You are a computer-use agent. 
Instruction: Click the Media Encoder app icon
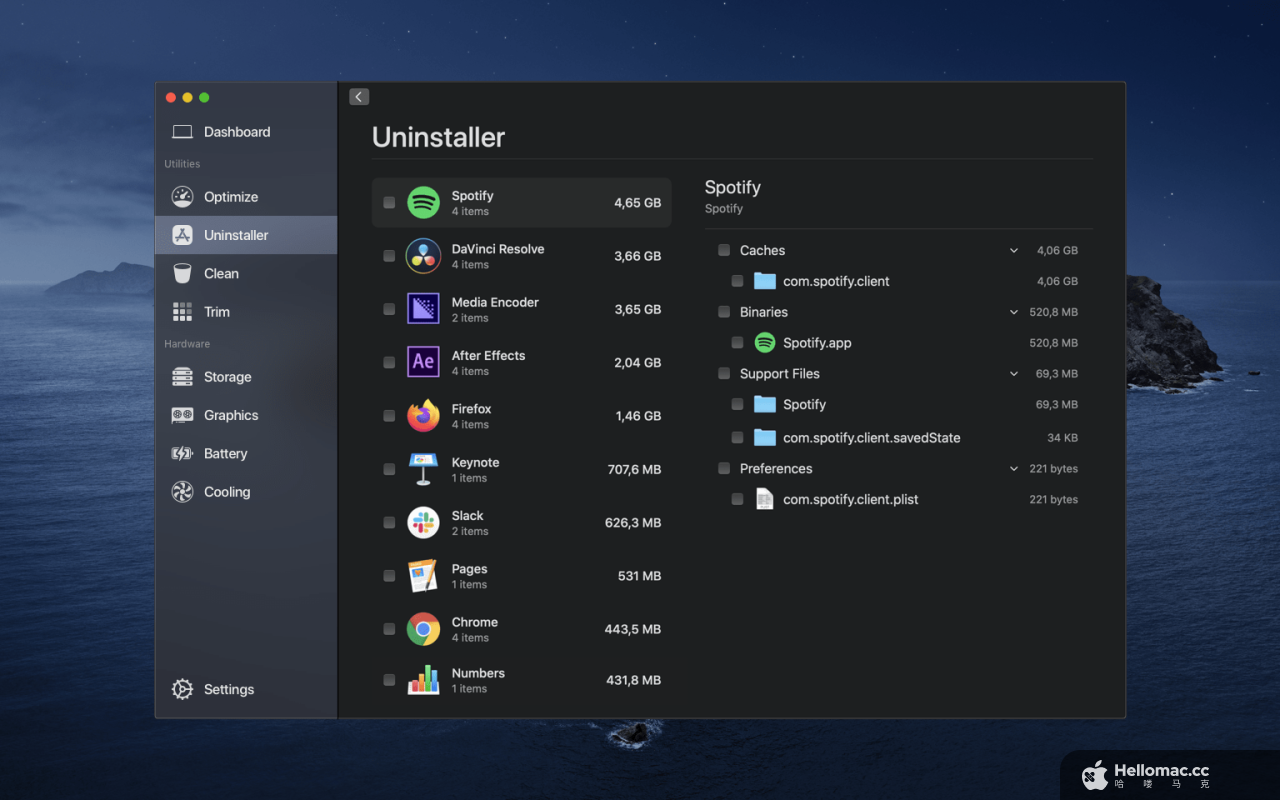click(x=424, y=309)
